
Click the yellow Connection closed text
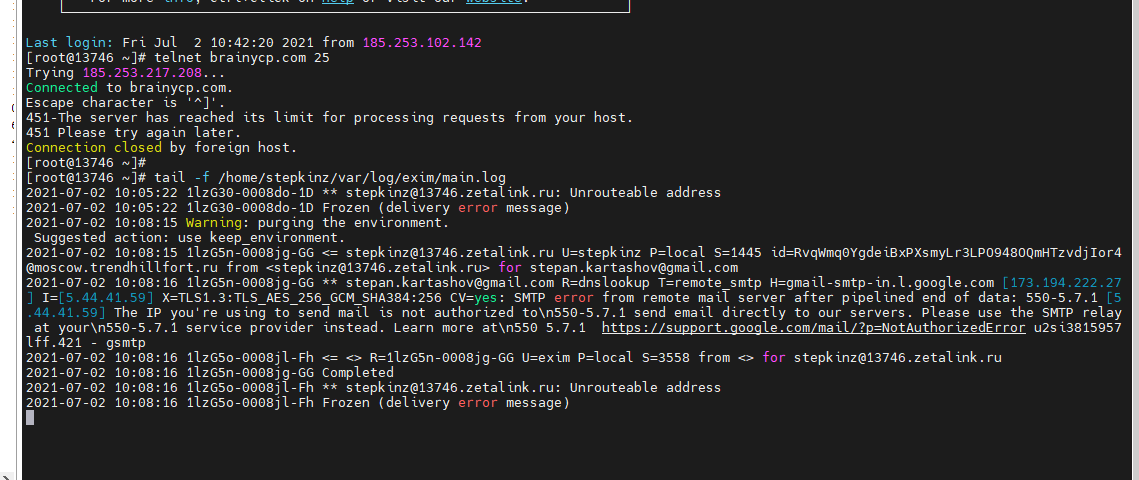click(94, 147)
